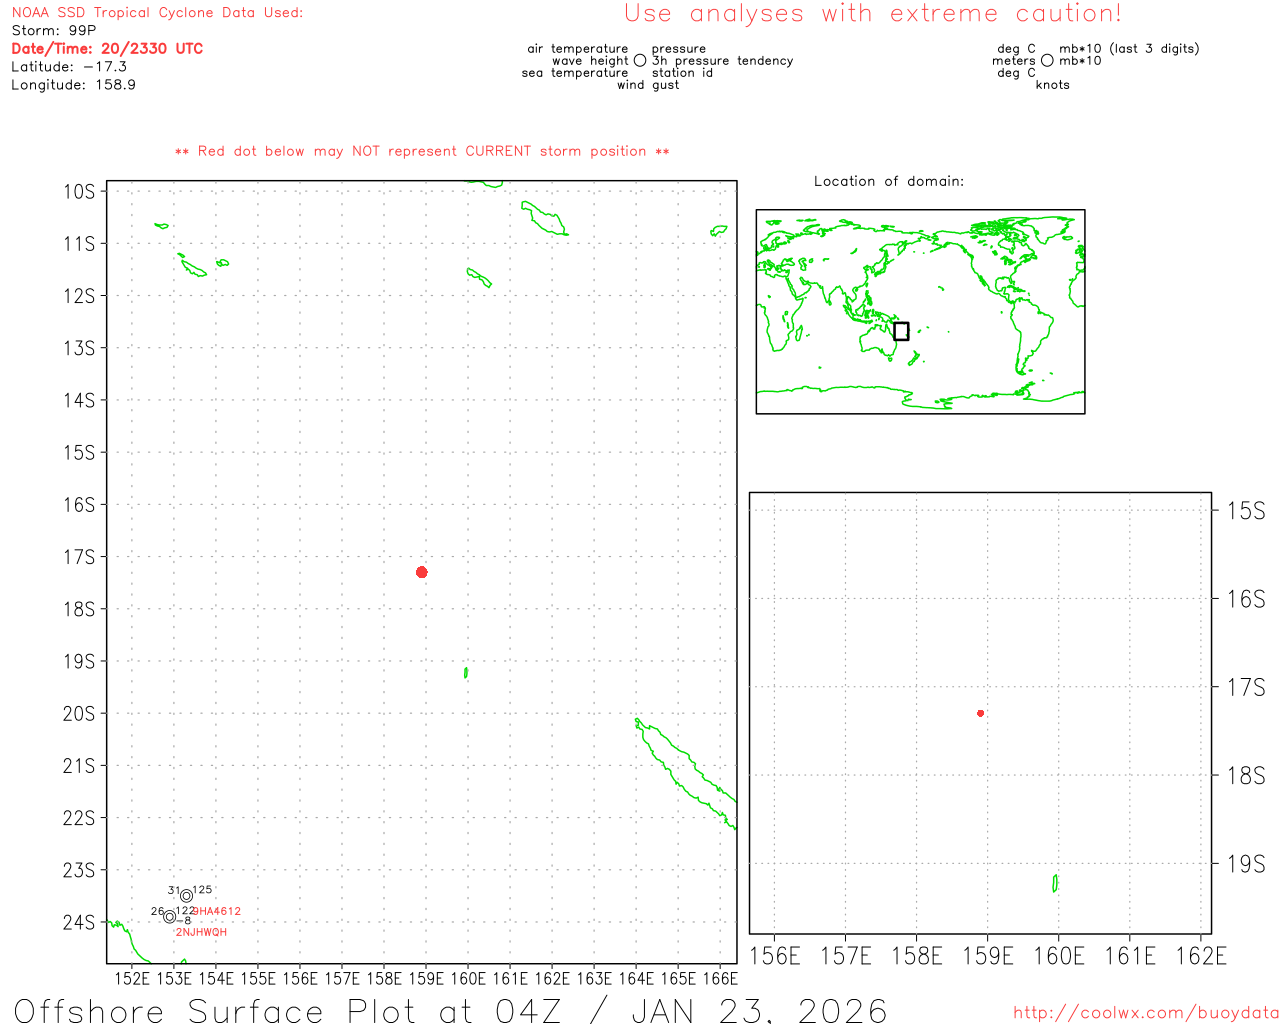Select station circle labeled 31 and 125
The width and height of the screenshot is (1280, 1024).
(187, 896)
